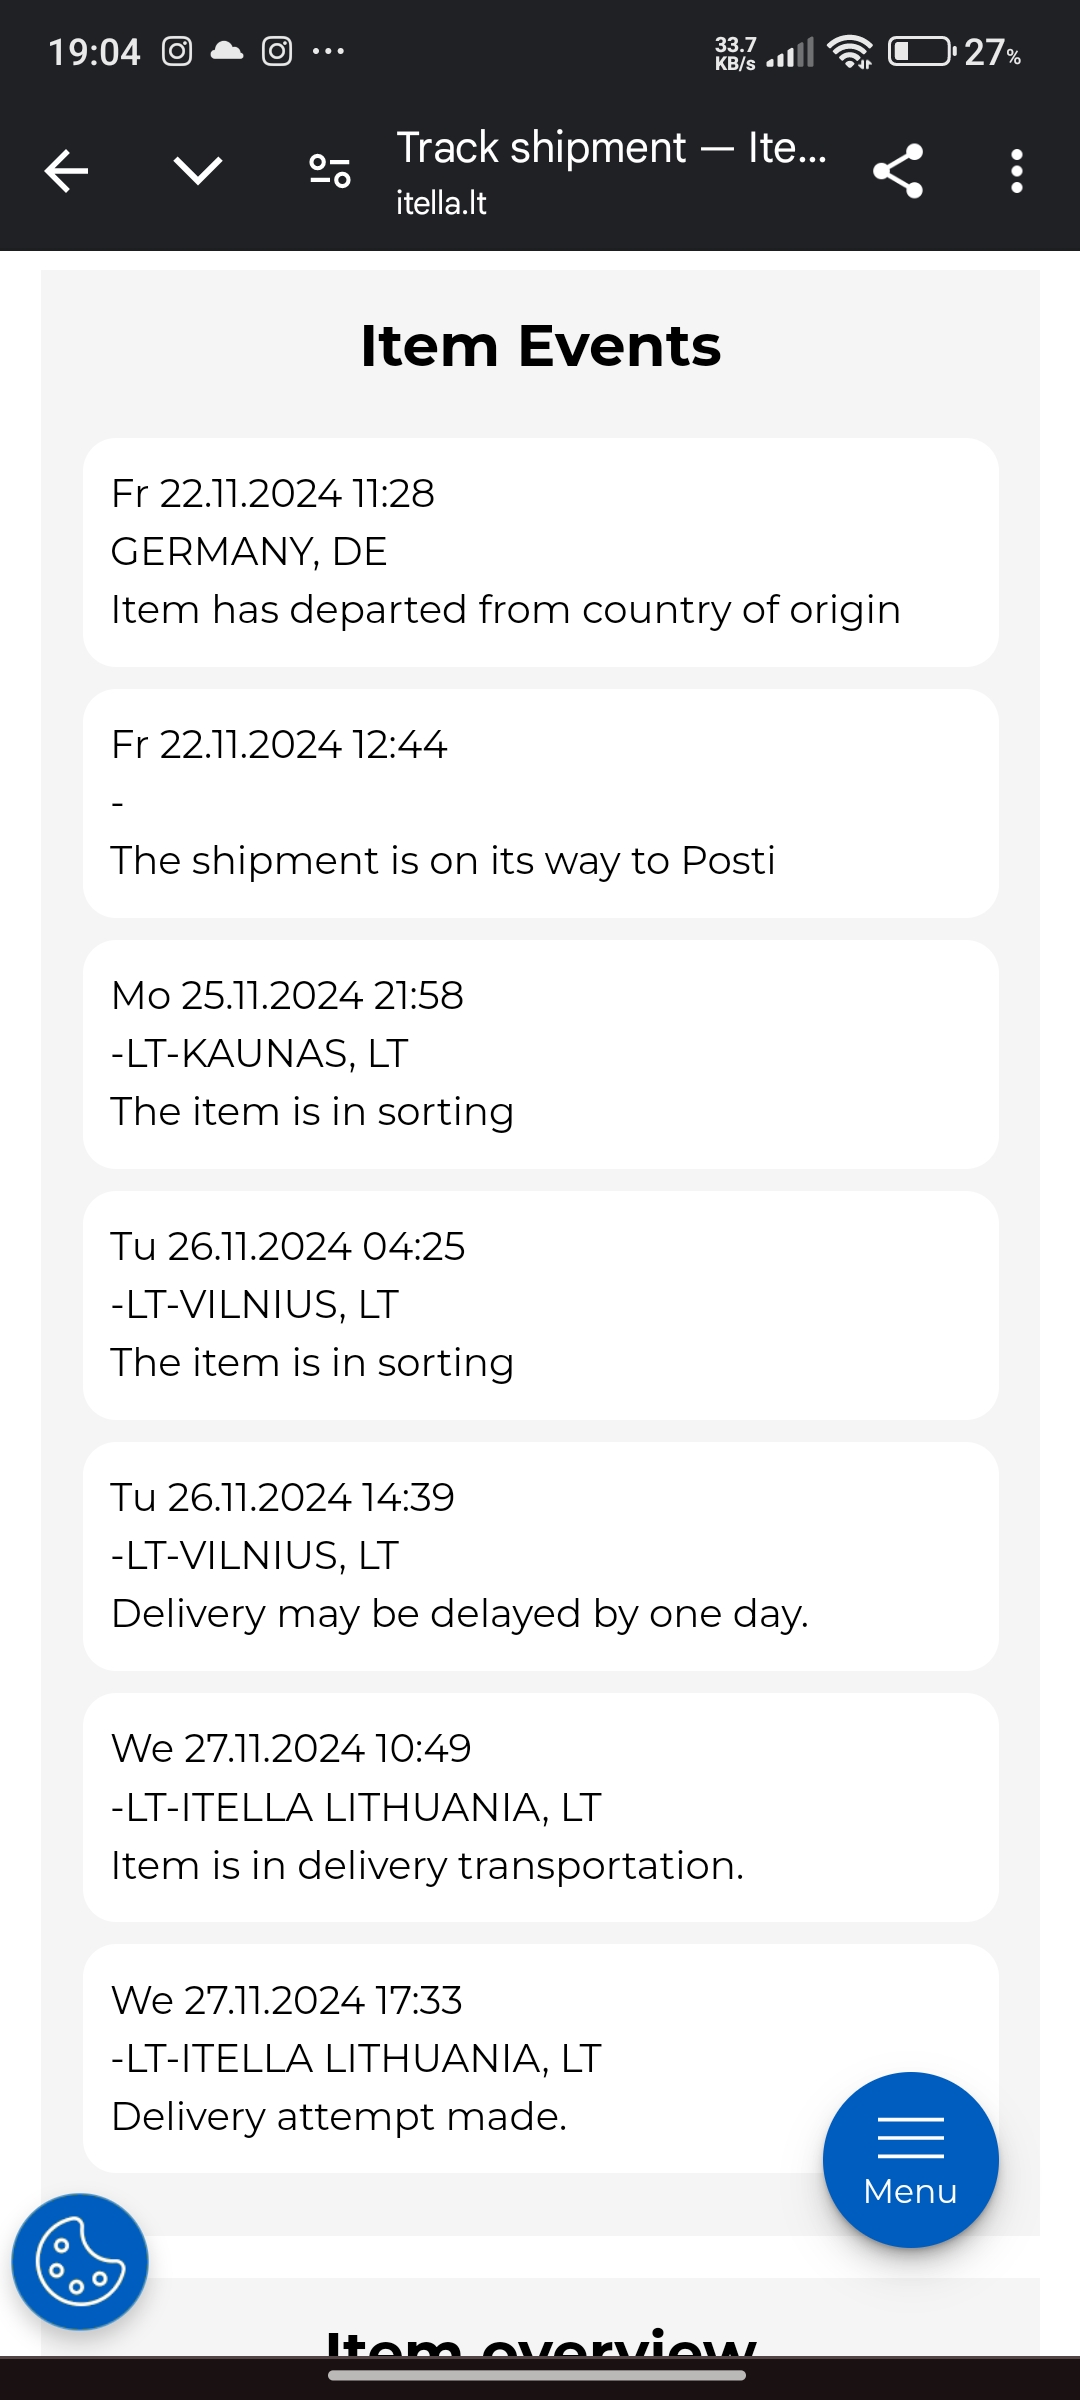Open the blue Menu button
Viewport: 1080px width, 2400px height.
910,2159
